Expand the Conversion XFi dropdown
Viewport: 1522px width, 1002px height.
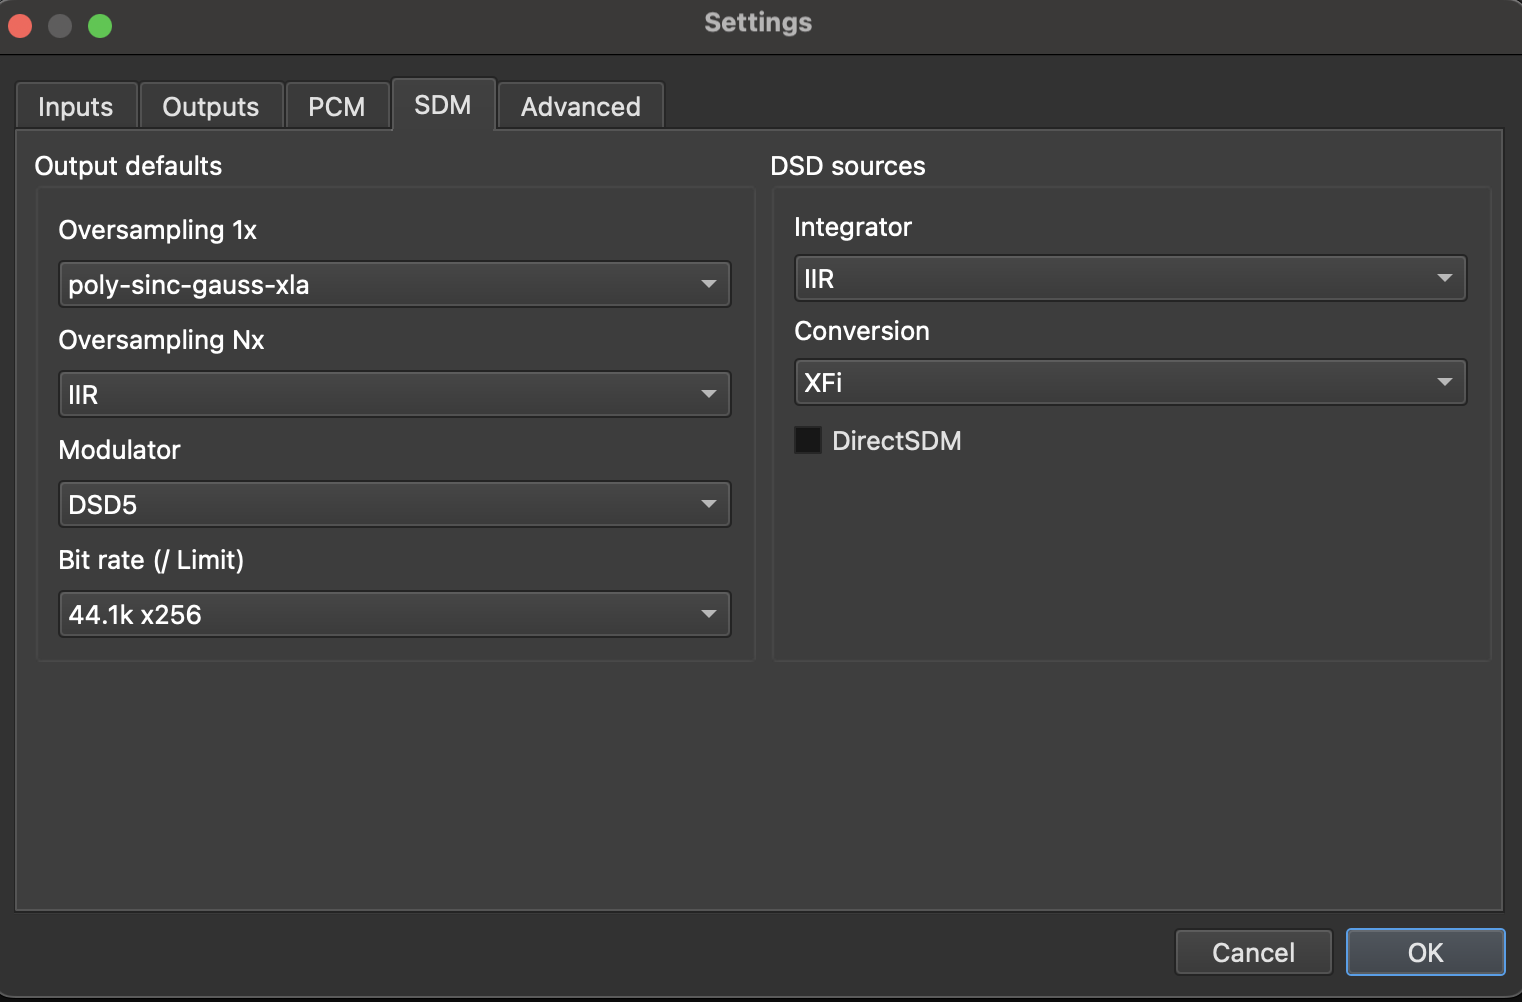[x=1130, y=383]
